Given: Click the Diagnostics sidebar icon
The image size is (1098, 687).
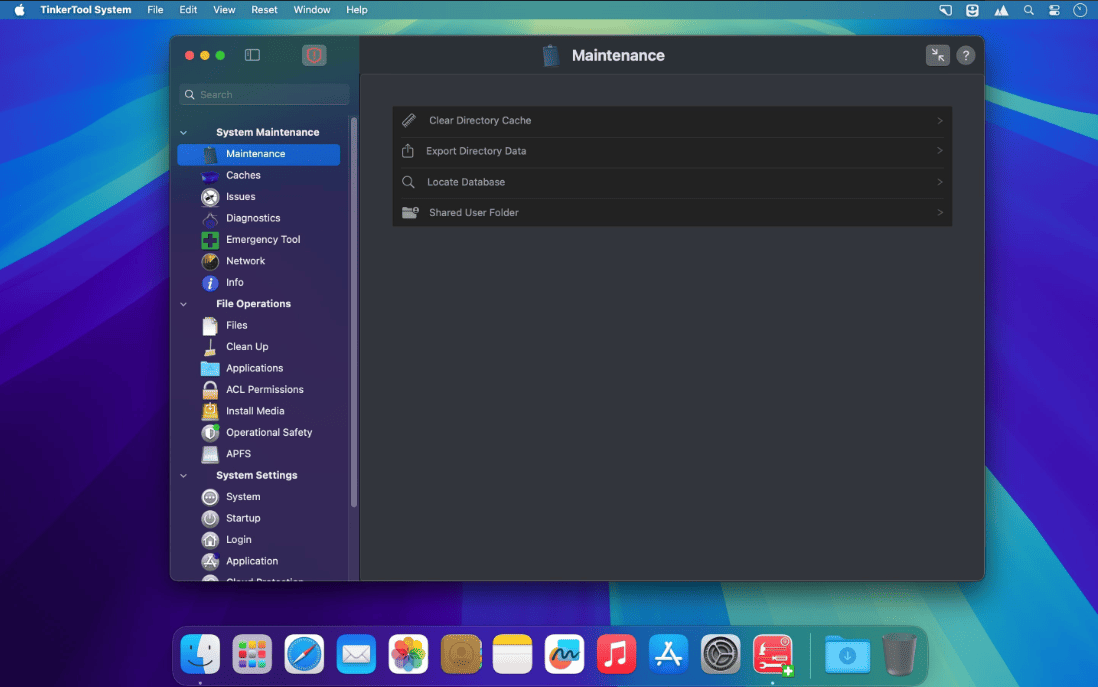Looking at the screenshot, I should coord(210,218).
